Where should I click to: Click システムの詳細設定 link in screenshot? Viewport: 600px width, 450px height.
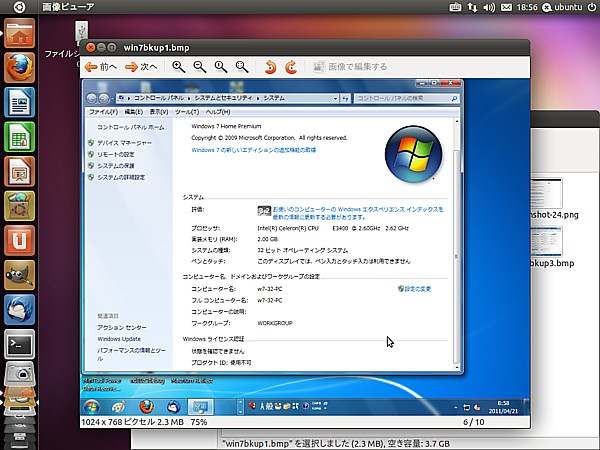click(x=121, y=177)
